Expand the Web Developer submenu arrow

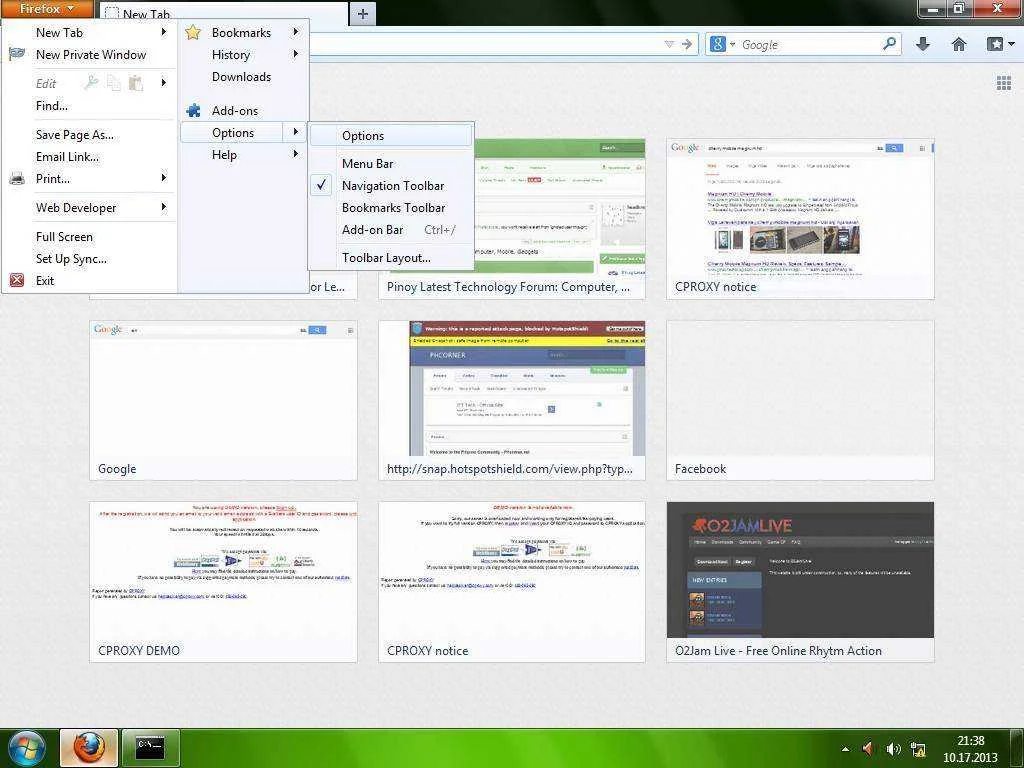pyautogui.click(x=163, y=207)
